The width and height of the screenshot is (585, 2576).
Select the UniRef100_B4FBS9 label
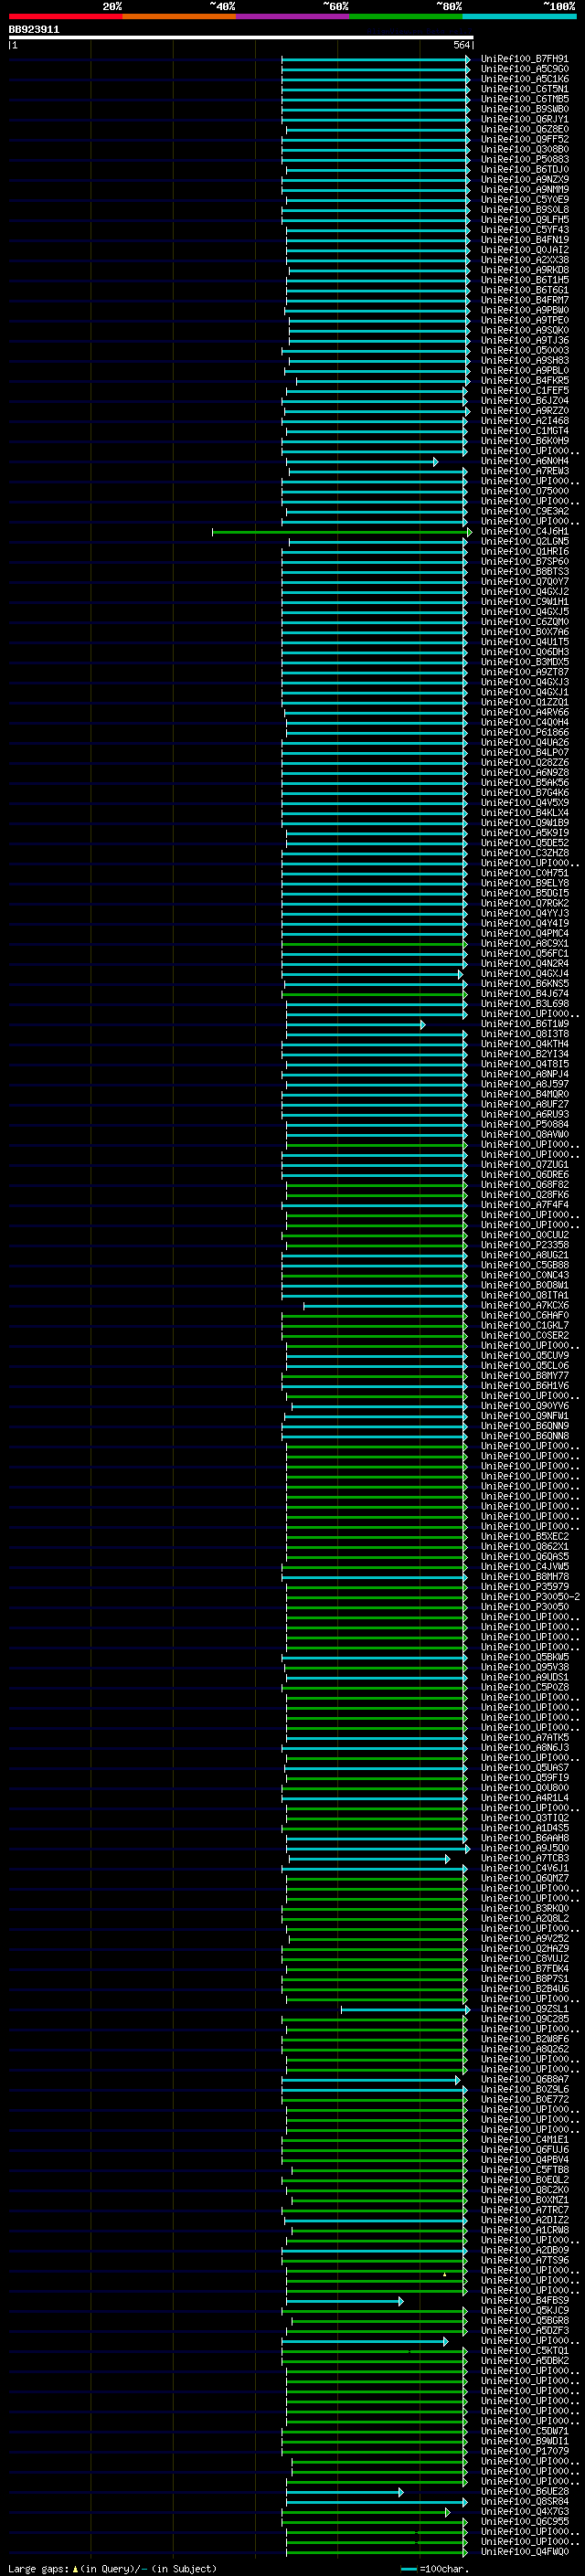(524, 2302)
